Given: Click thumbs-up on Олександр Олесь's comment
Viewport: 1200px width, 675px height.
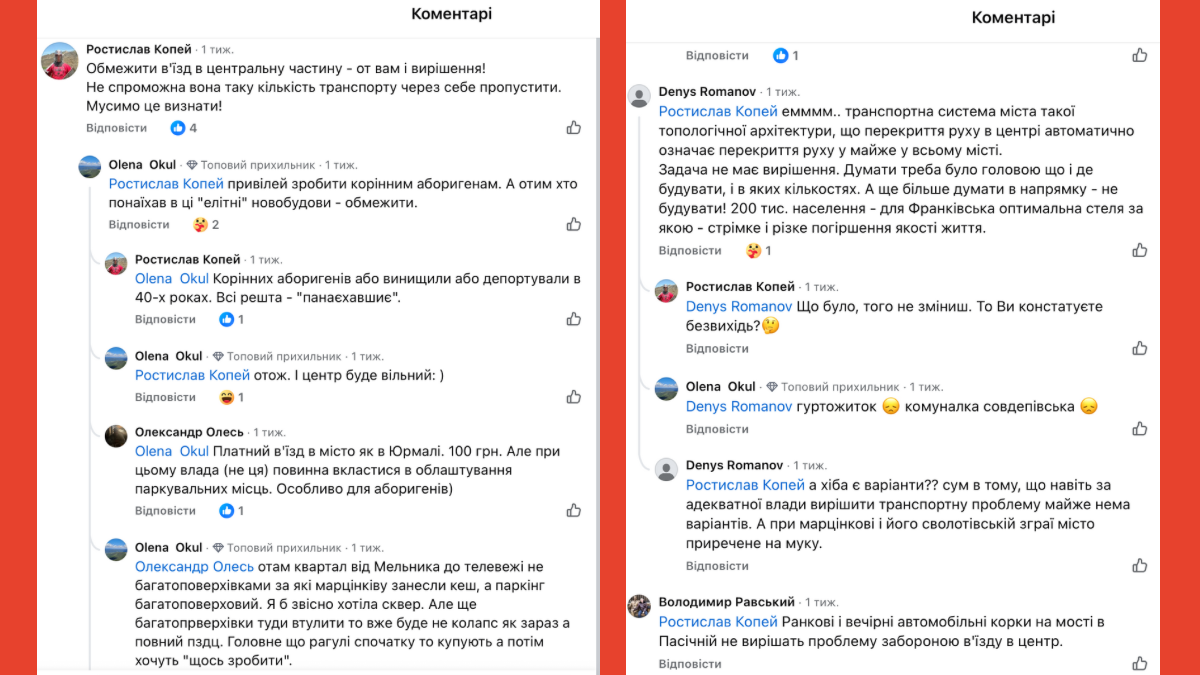Looking at the screenshot, I should point(574,511).
